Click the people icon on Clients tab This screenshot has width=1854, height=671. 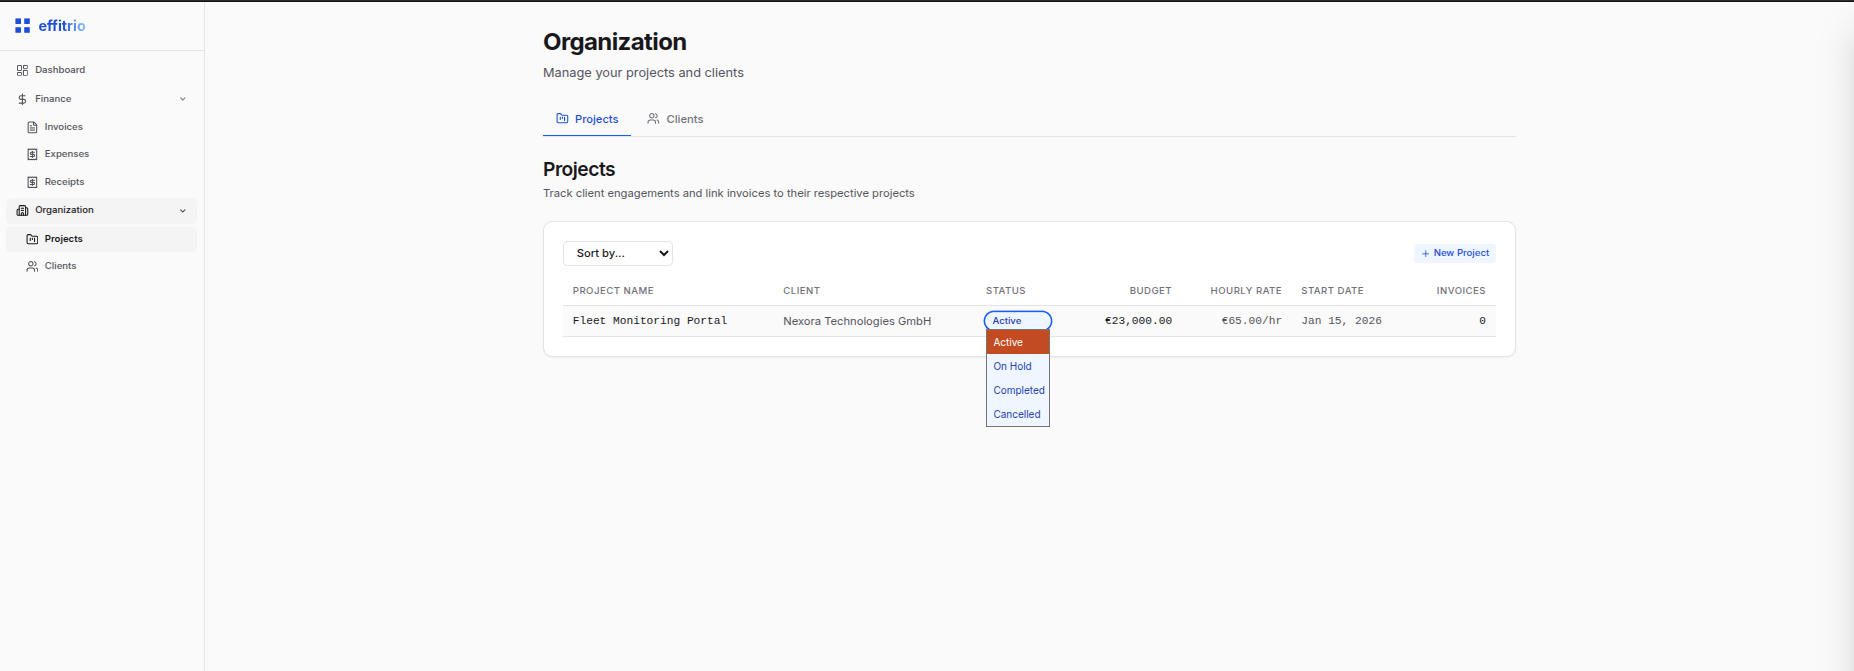[x=653, y=118]
